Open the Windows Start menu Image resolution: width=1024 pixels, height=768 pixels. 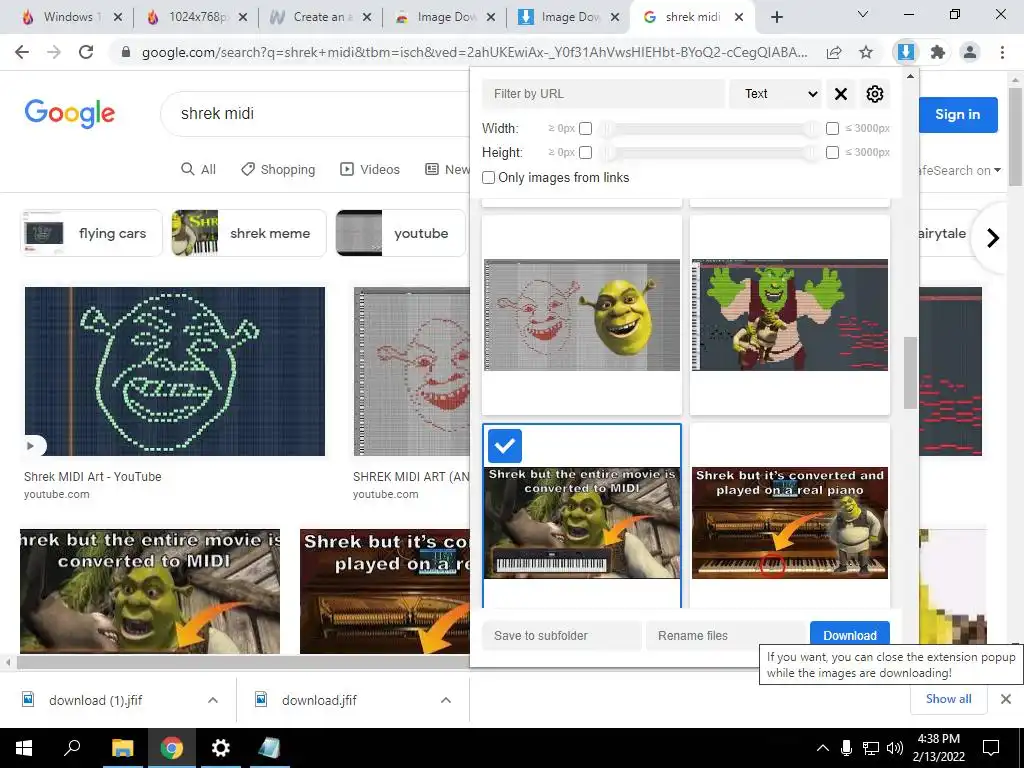pos(24,748)
